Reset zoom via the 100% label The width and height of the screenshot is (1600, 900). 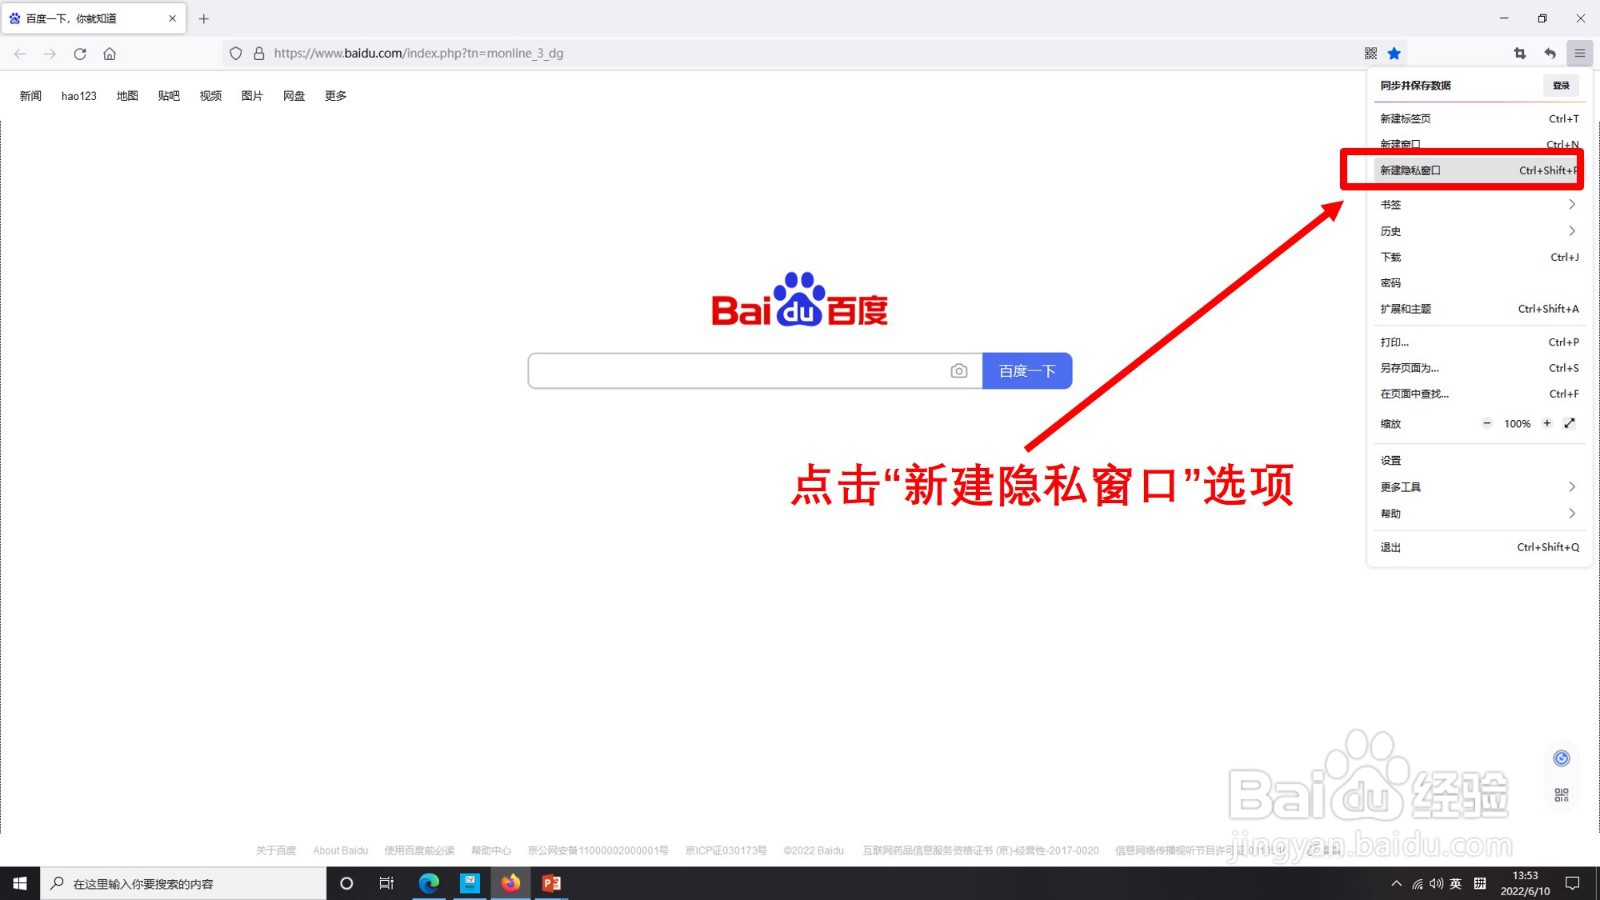tap(1517, 424)
